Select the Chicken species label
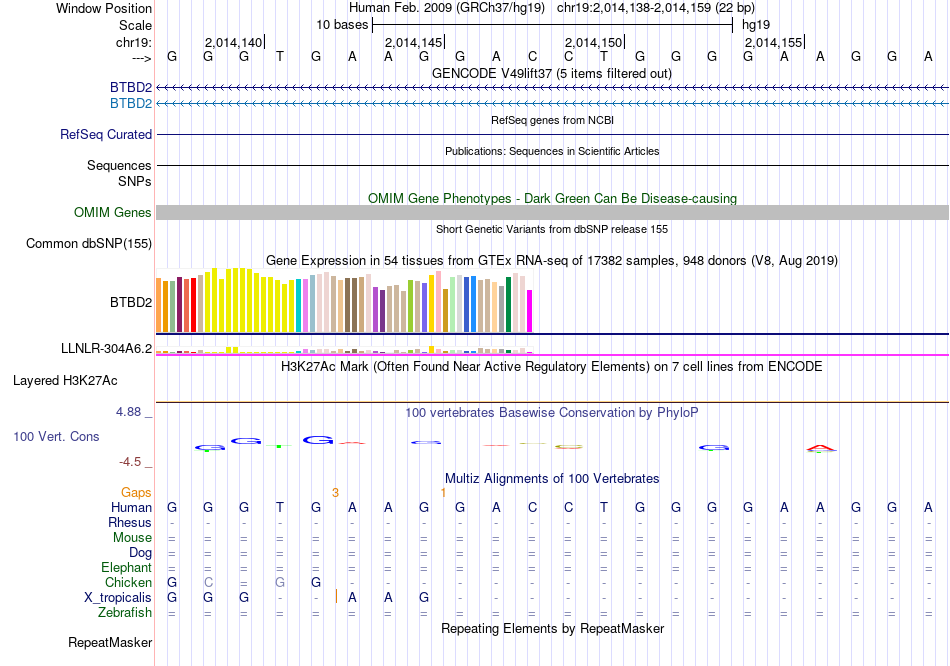This screenshot has width=950, height=666. tap(128, 582)
